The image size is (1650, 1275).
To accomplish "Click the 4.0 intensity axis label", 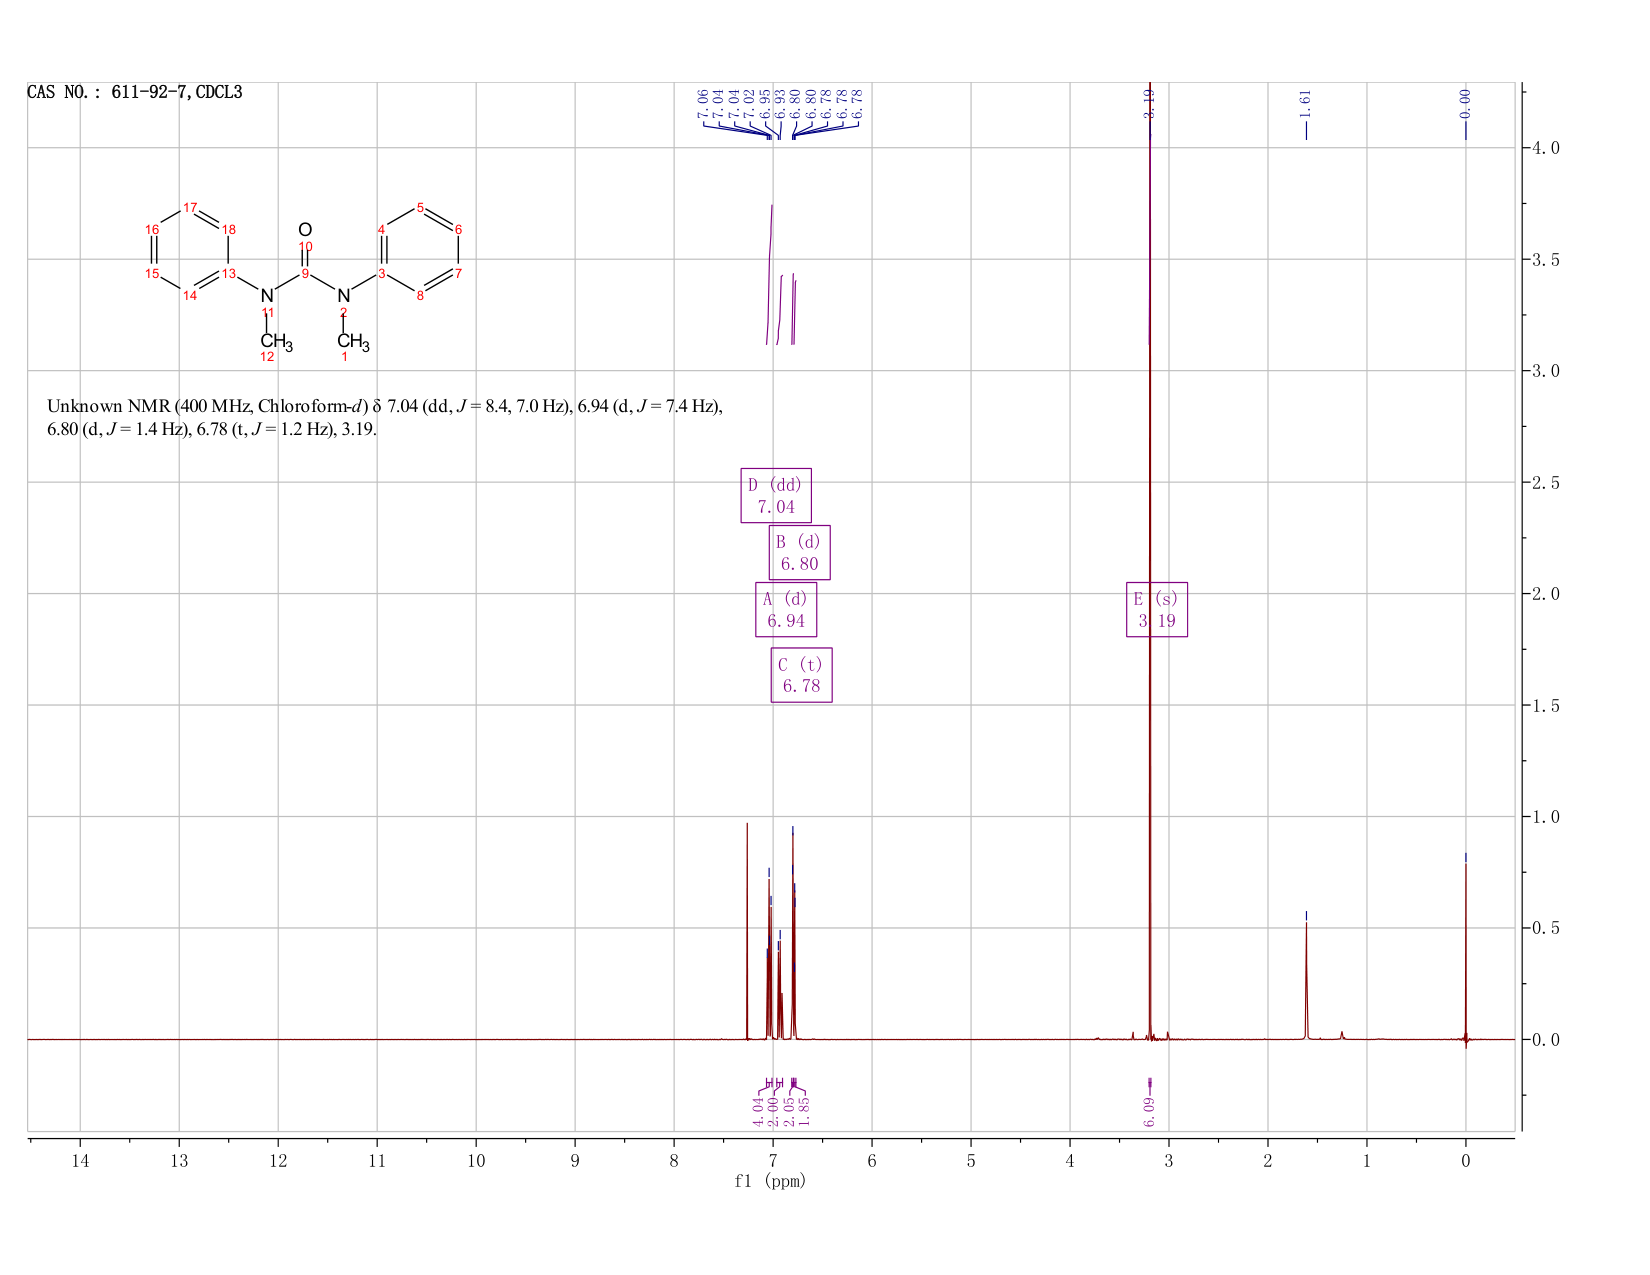I will click(1546, 148).
